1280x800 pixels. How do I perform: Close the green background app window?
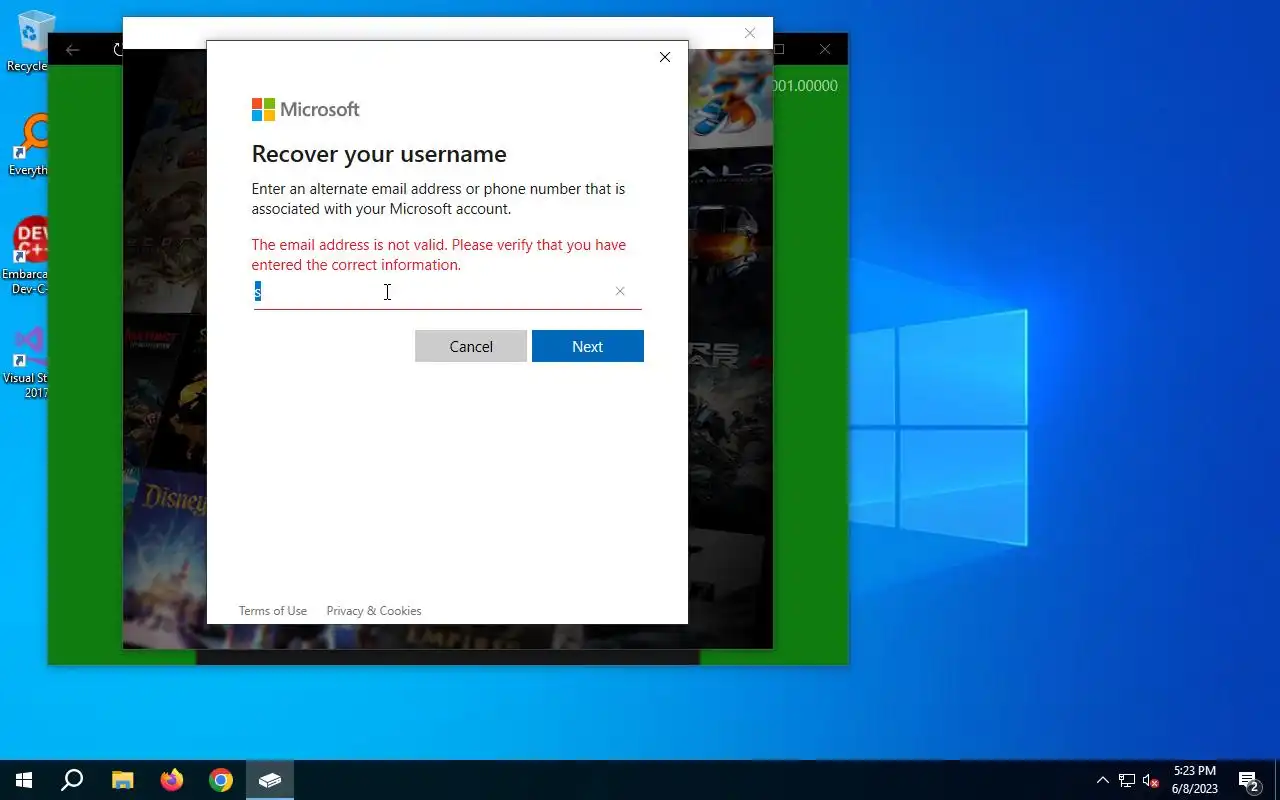(825, 49)
